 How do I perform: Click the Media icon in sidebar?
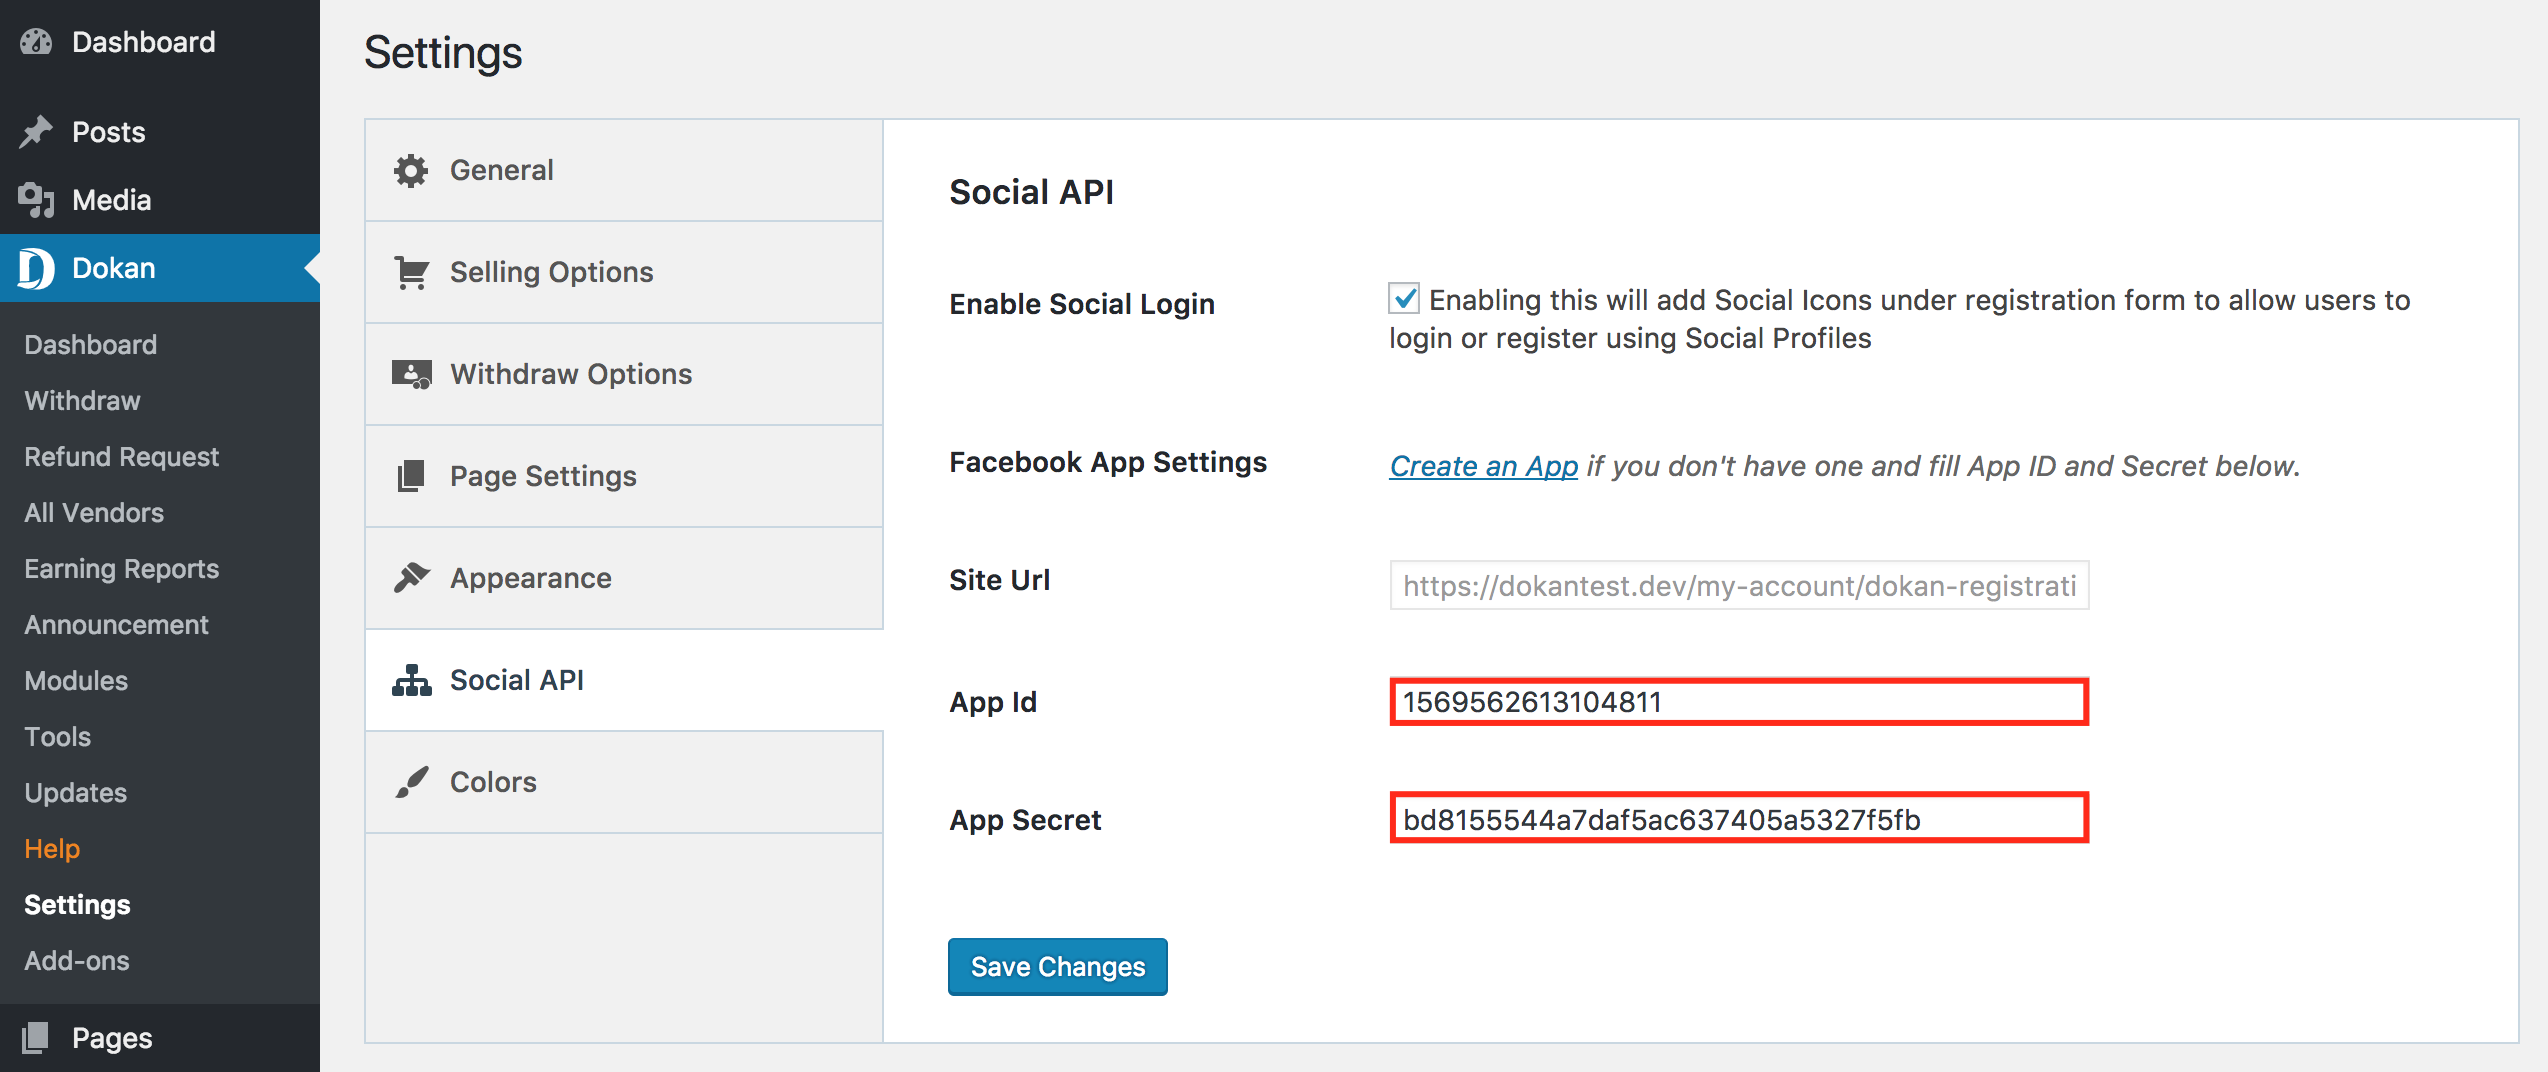[x=36, y=200]
